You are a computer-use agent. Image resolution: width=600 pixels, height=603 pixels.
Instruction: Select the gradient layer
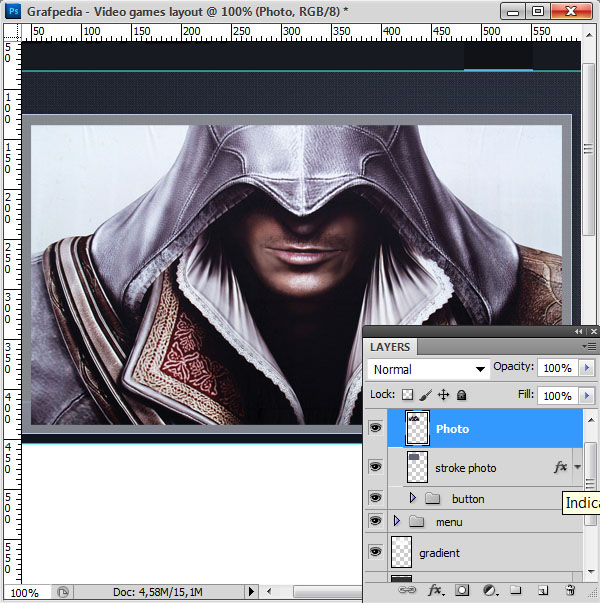(485, 552)
